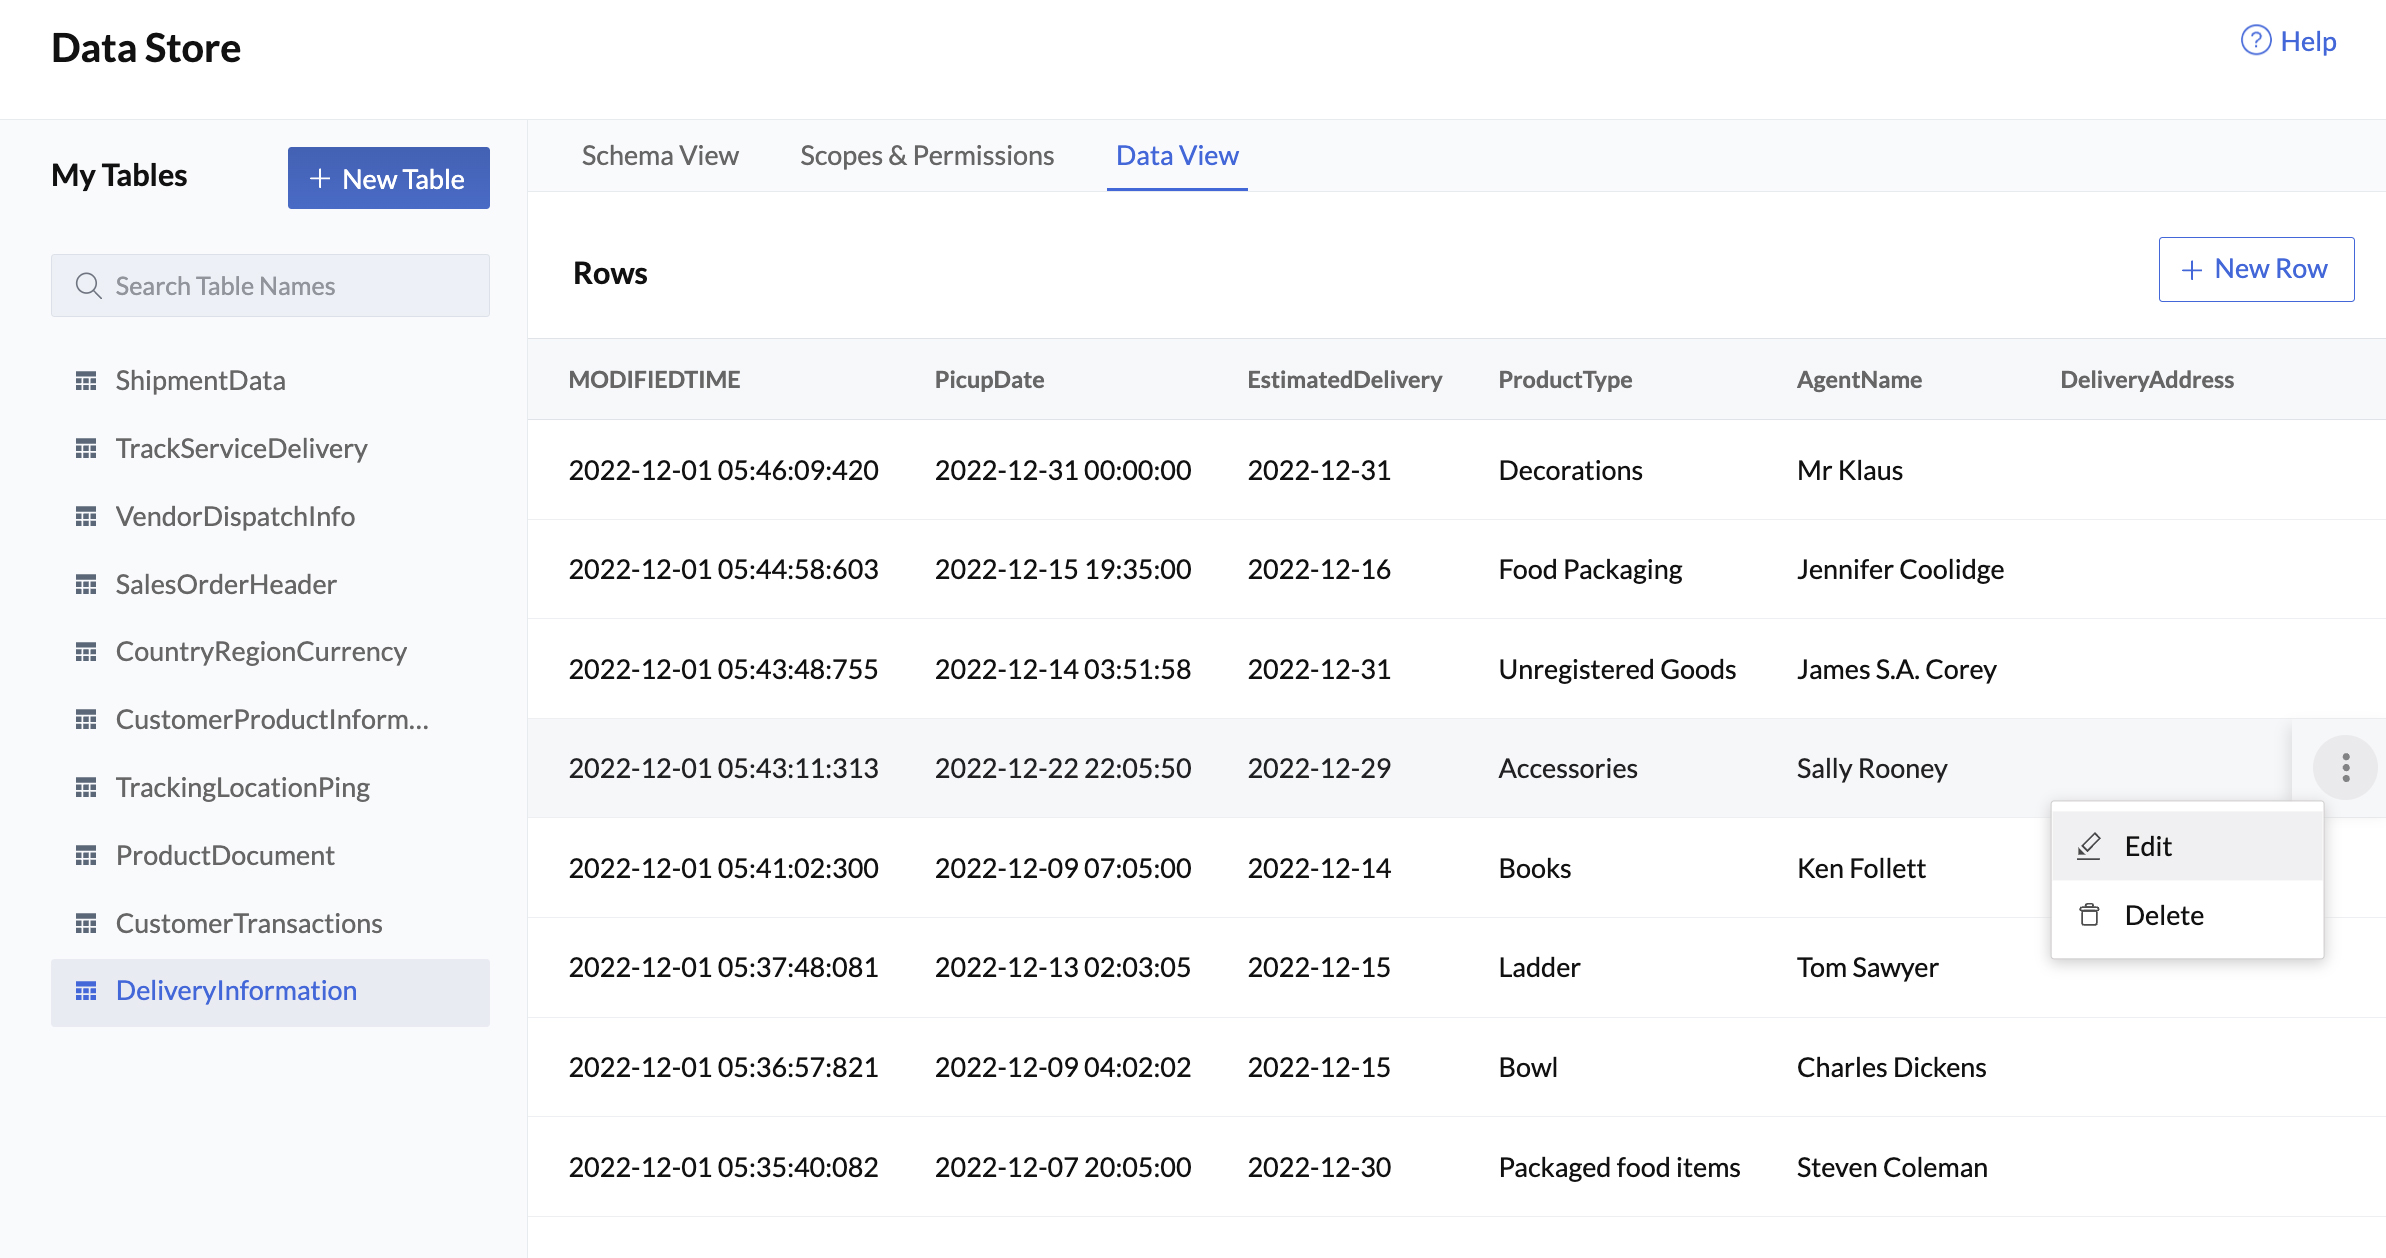
Task: Click the table icon beside ShipmentData
Action: 86,381
